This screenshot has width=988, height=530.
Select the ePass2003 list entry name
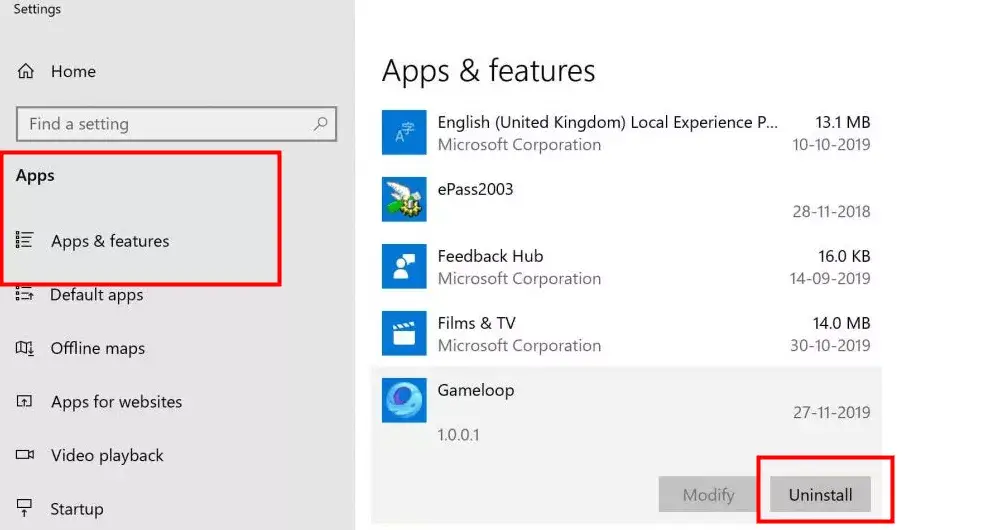[475, 189]
